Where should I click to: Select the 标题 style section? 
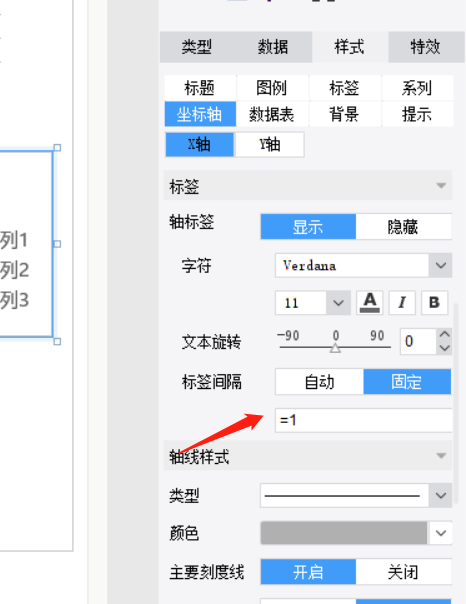[200, 88]
